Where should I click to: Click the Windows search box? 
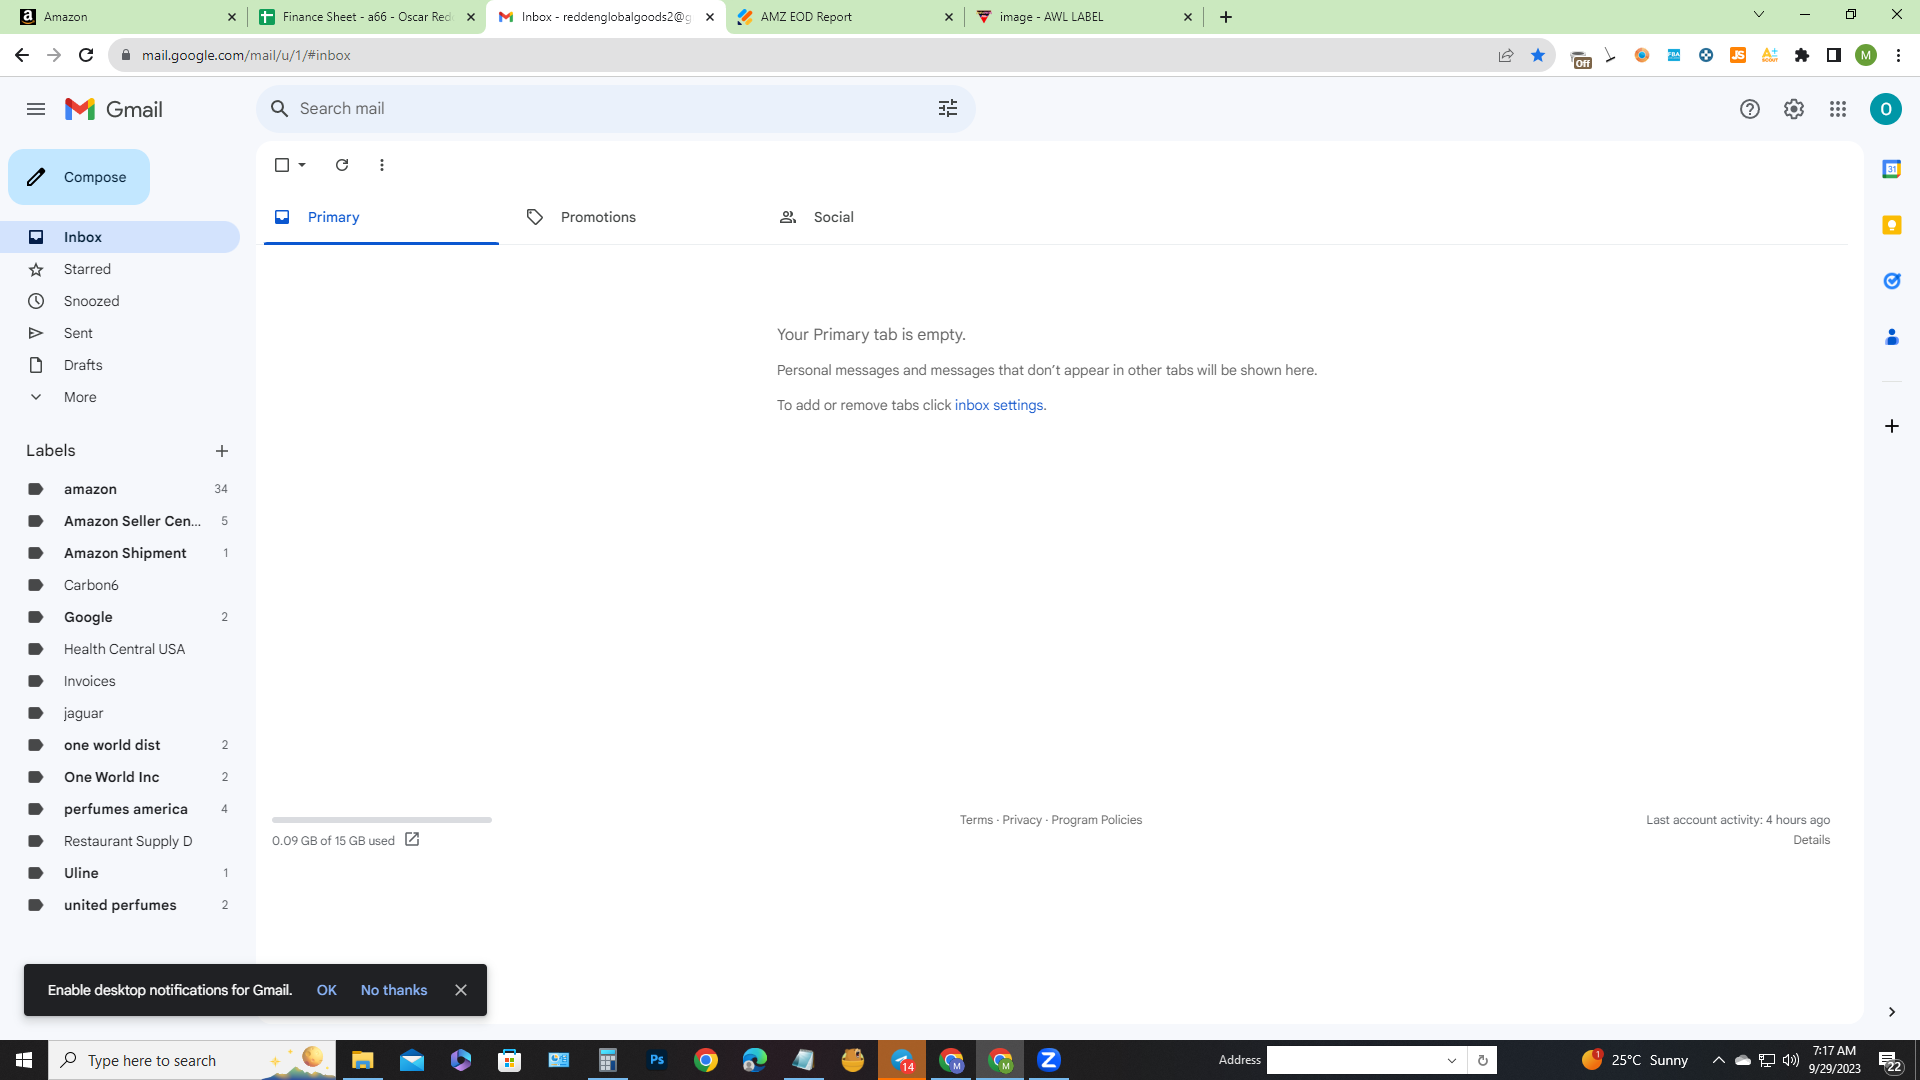[x=192, y=1060]
